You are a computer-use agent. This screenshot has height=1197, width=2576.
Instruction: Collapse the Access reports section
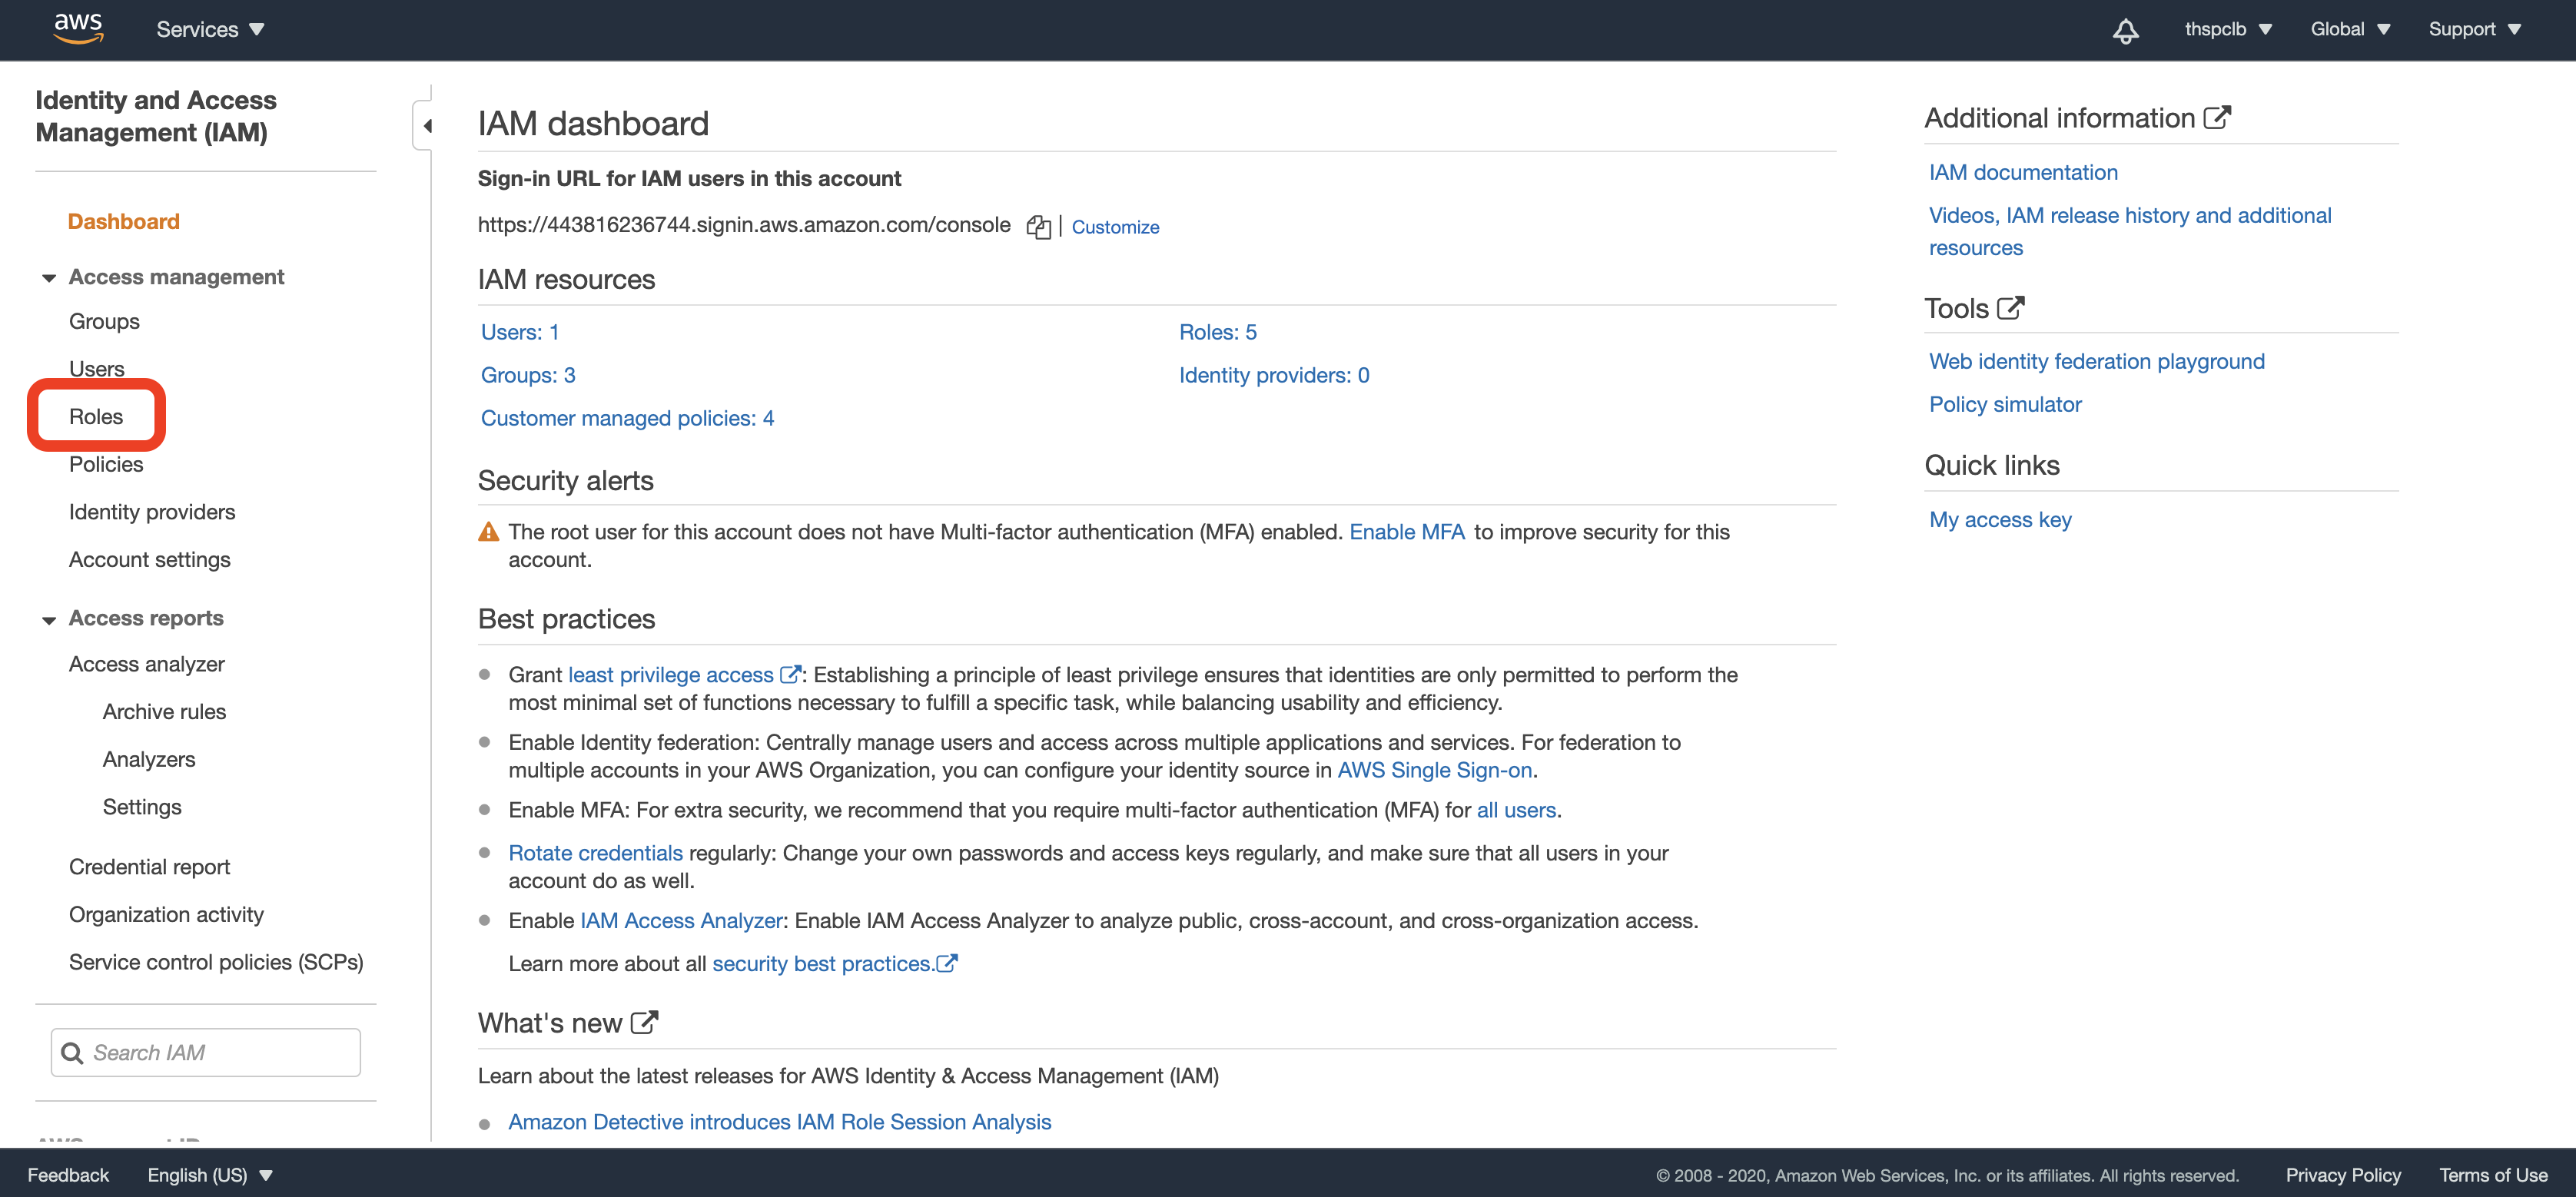click(48, 620)
